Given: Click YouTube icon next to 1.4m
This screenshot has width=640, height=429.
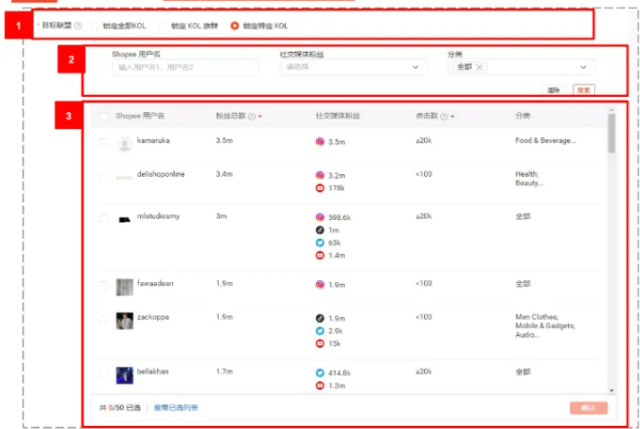Looking at the screenshot, I should [320, 255].
